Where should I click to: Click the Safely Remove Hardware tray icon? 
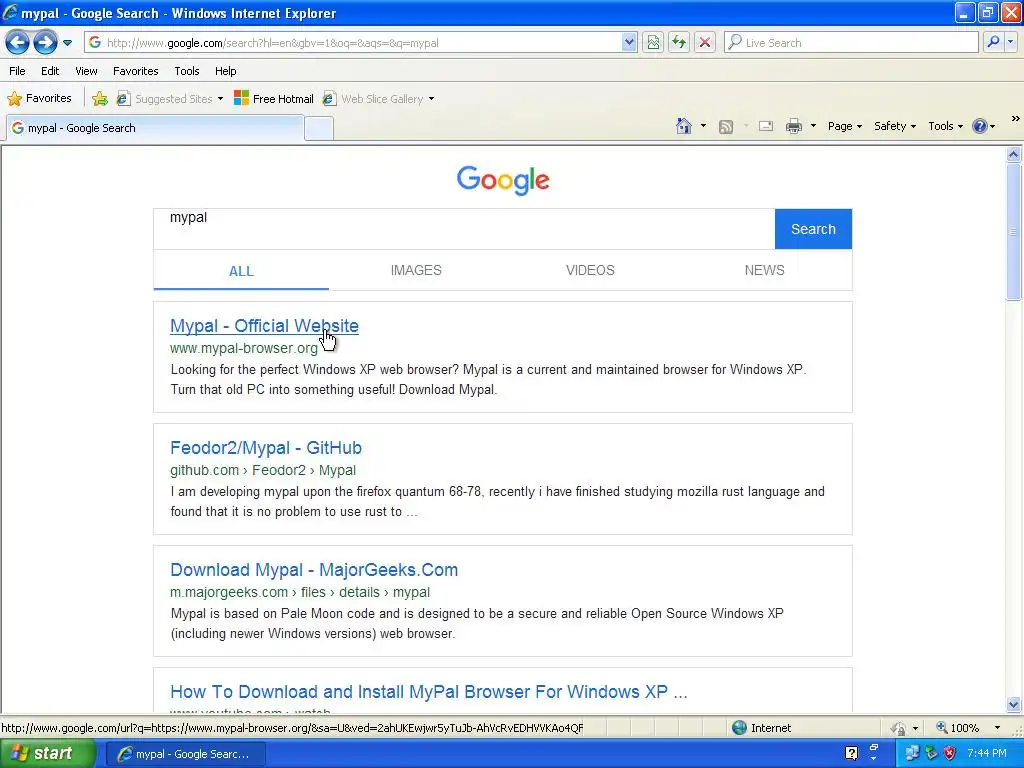931,754
